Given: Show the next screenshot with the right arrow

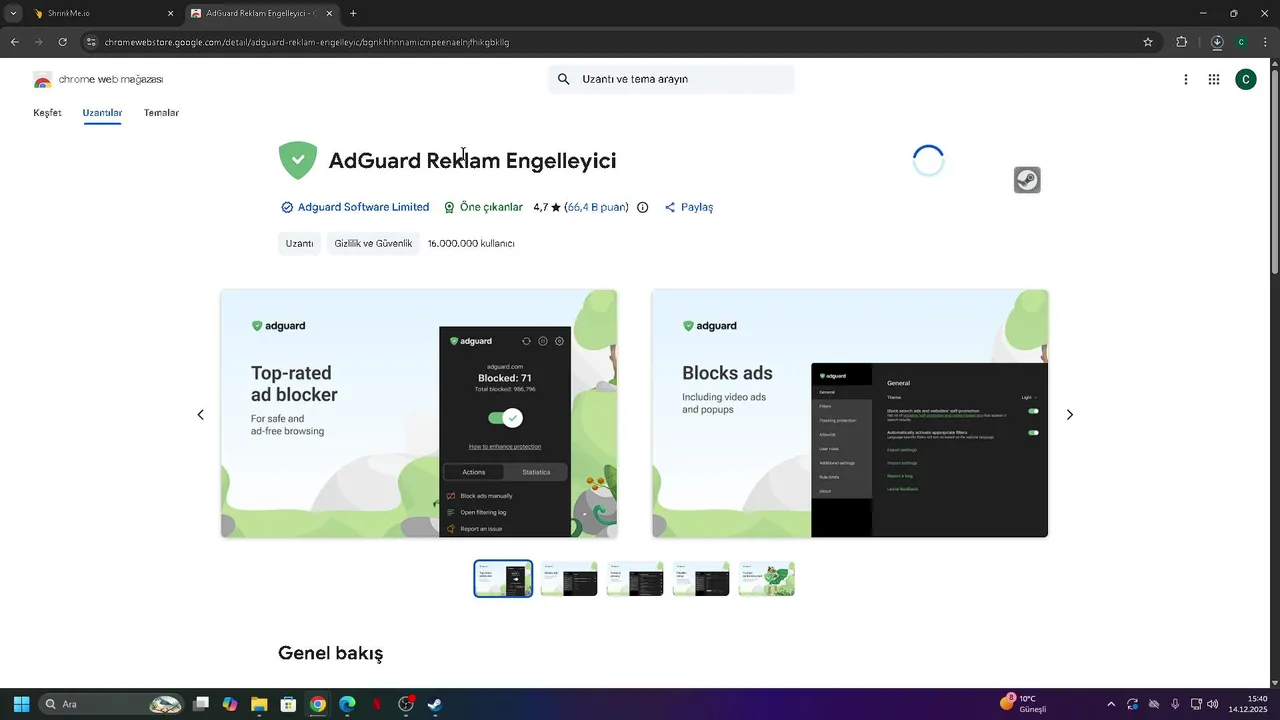Looking at the screenshot, I should 1069,414.
